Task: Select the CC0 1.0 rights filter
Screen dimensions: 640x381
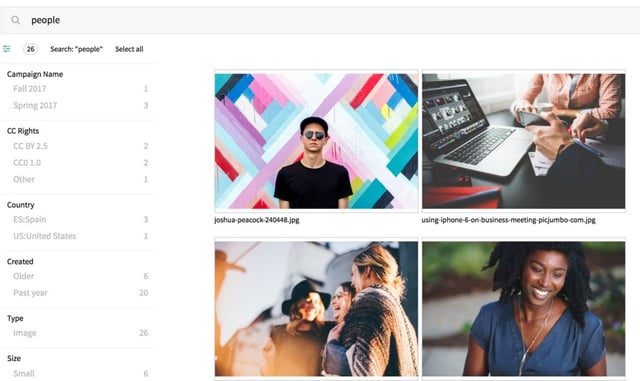Action: (78, 163)
